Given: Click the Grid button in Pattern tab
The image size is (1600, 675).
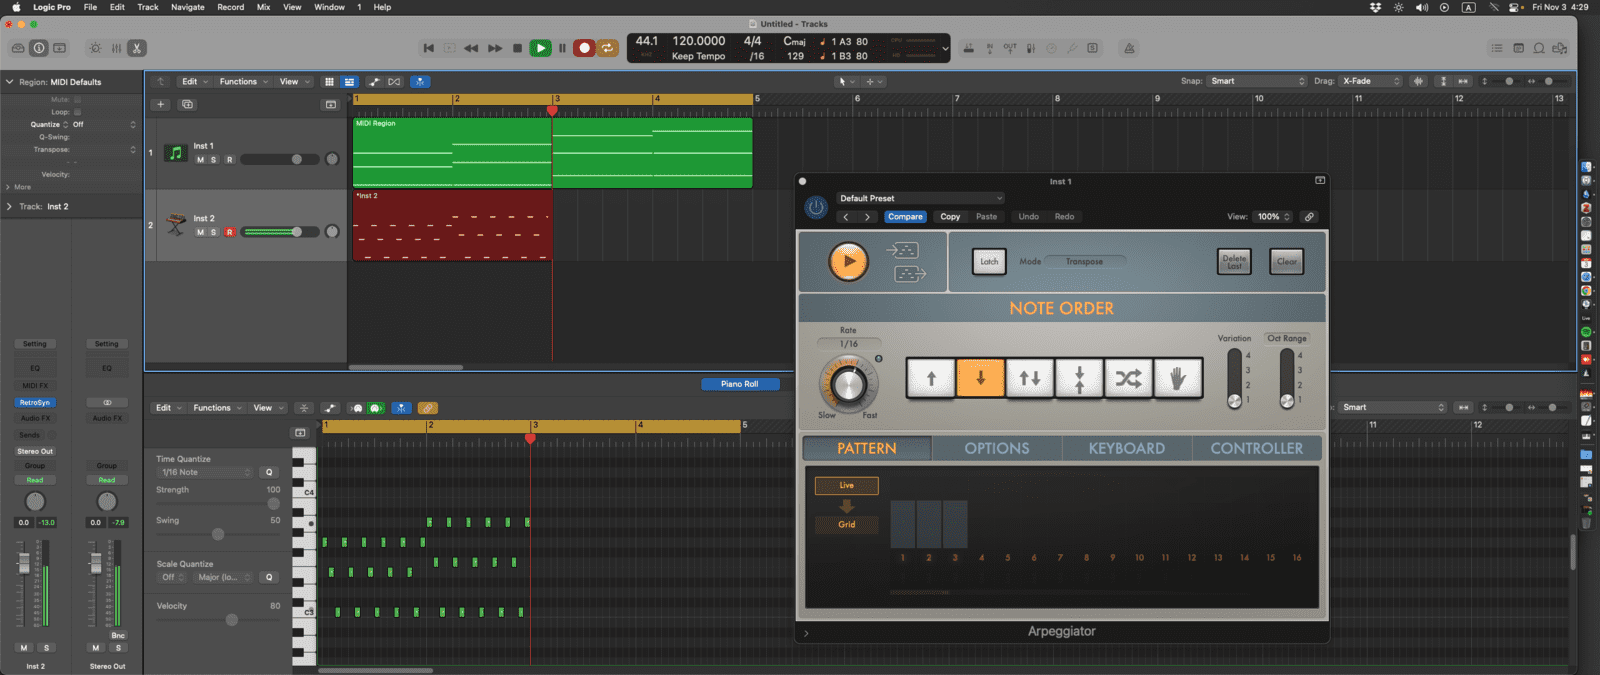Looking at the screenshot, I should point(846,524).
